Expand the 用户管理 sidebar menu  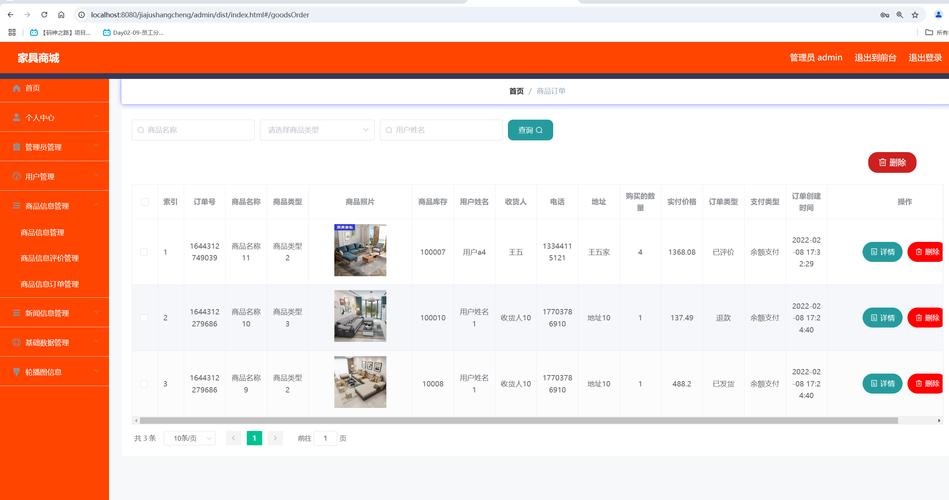[54, 177]
